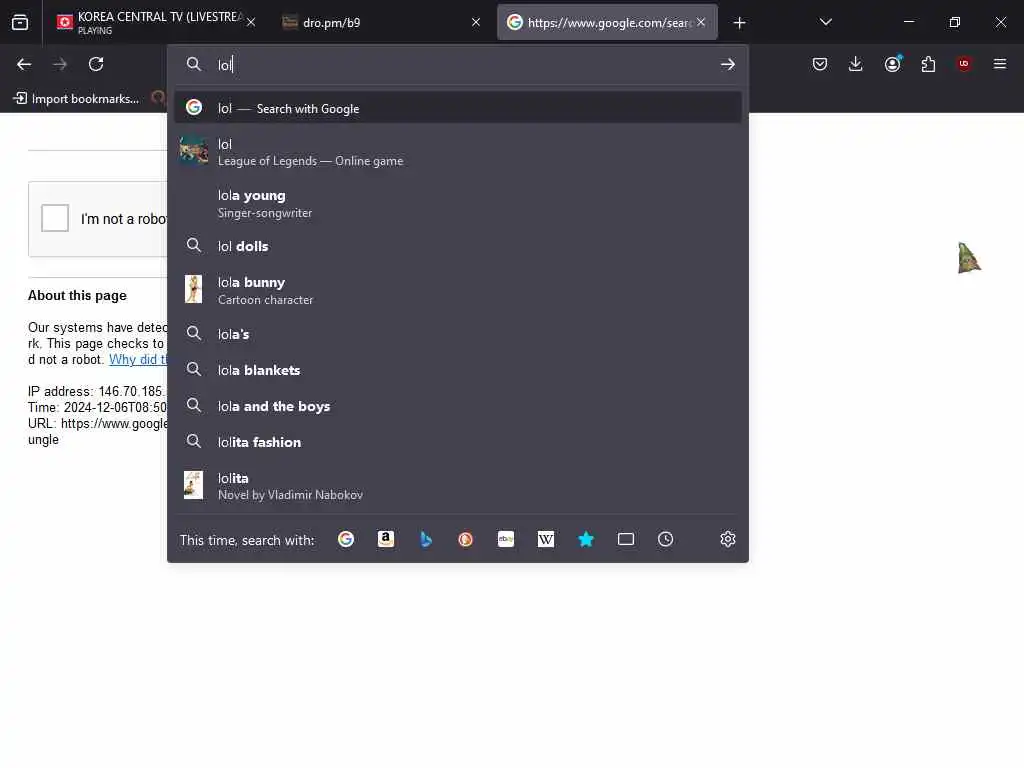Open the Extensions menu
1024x768 pixels.
928,64
